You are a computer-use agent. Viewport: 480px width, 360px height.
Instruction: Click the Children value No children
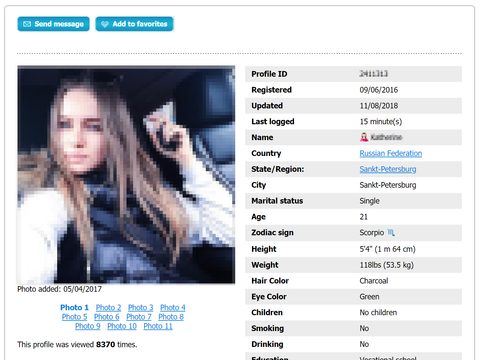pyautogui.click(x=378, y=313)
